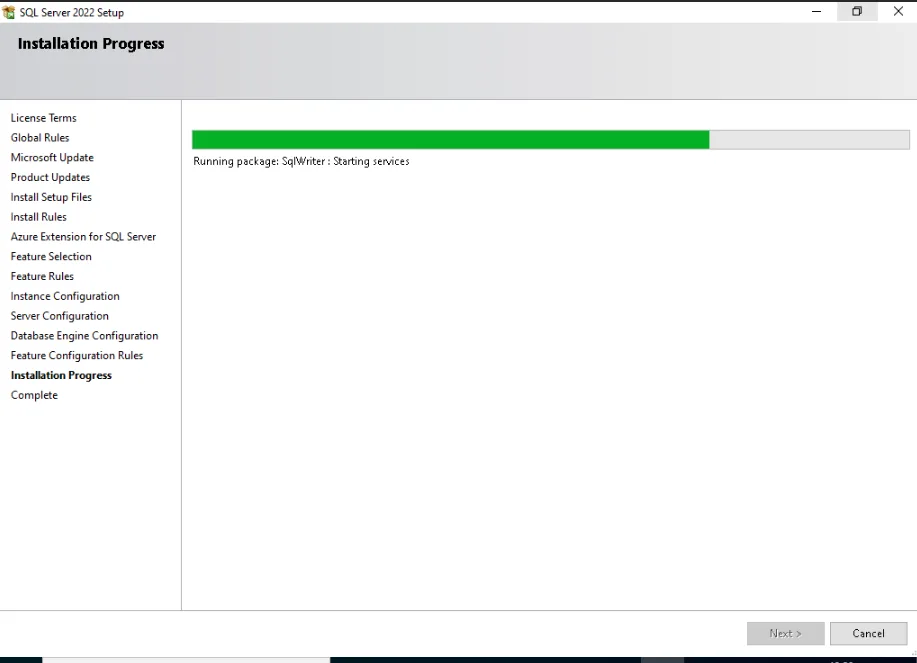Click the SQL Server Setup title bar icon
917x663 pixels.
tap(8, 12)
